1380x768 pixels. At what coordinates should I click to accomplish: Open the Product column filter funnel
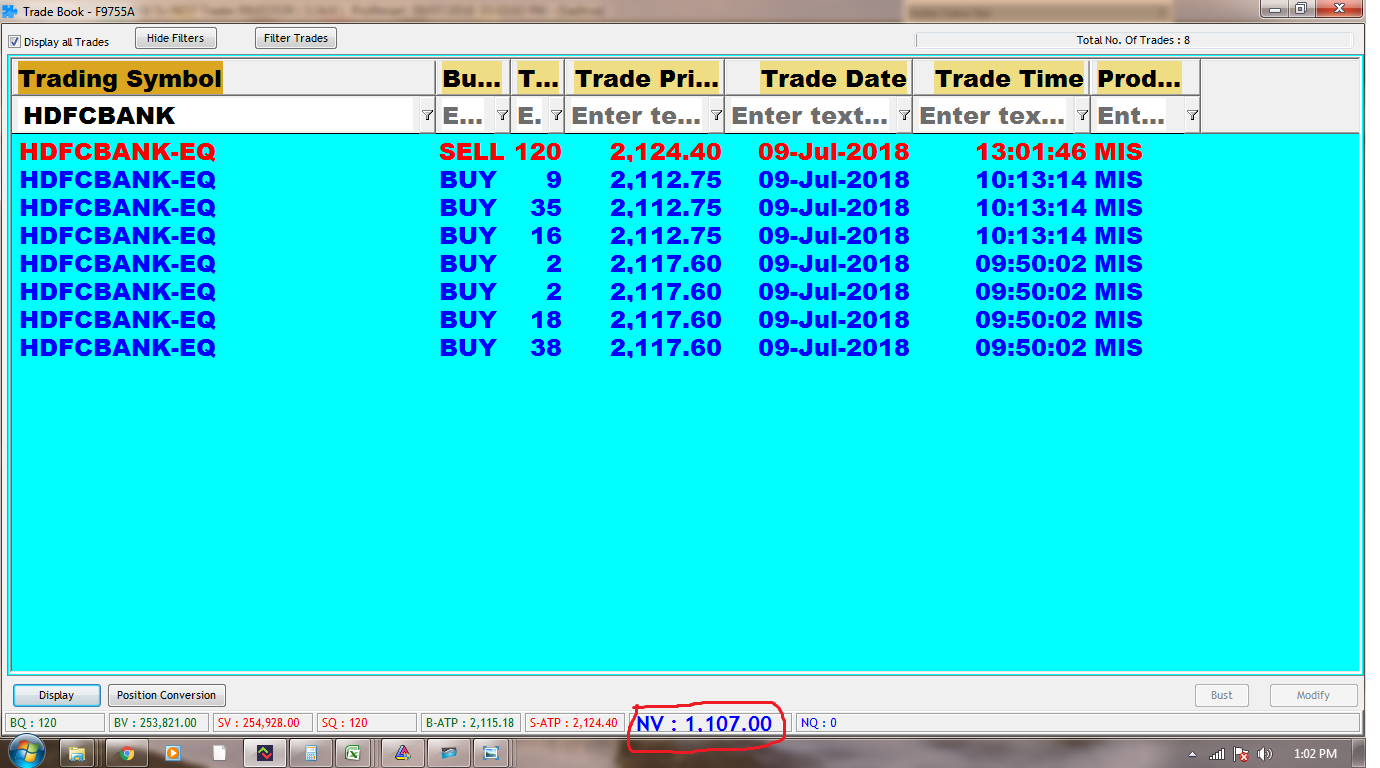1192,116
